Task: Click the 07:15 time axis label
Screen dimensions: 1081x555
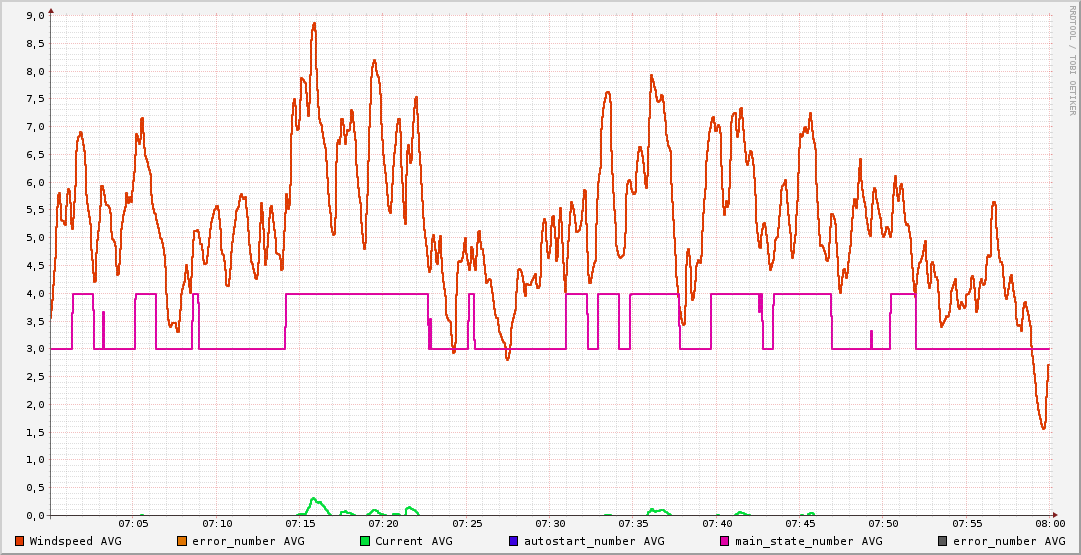Action: coord(300,523)
